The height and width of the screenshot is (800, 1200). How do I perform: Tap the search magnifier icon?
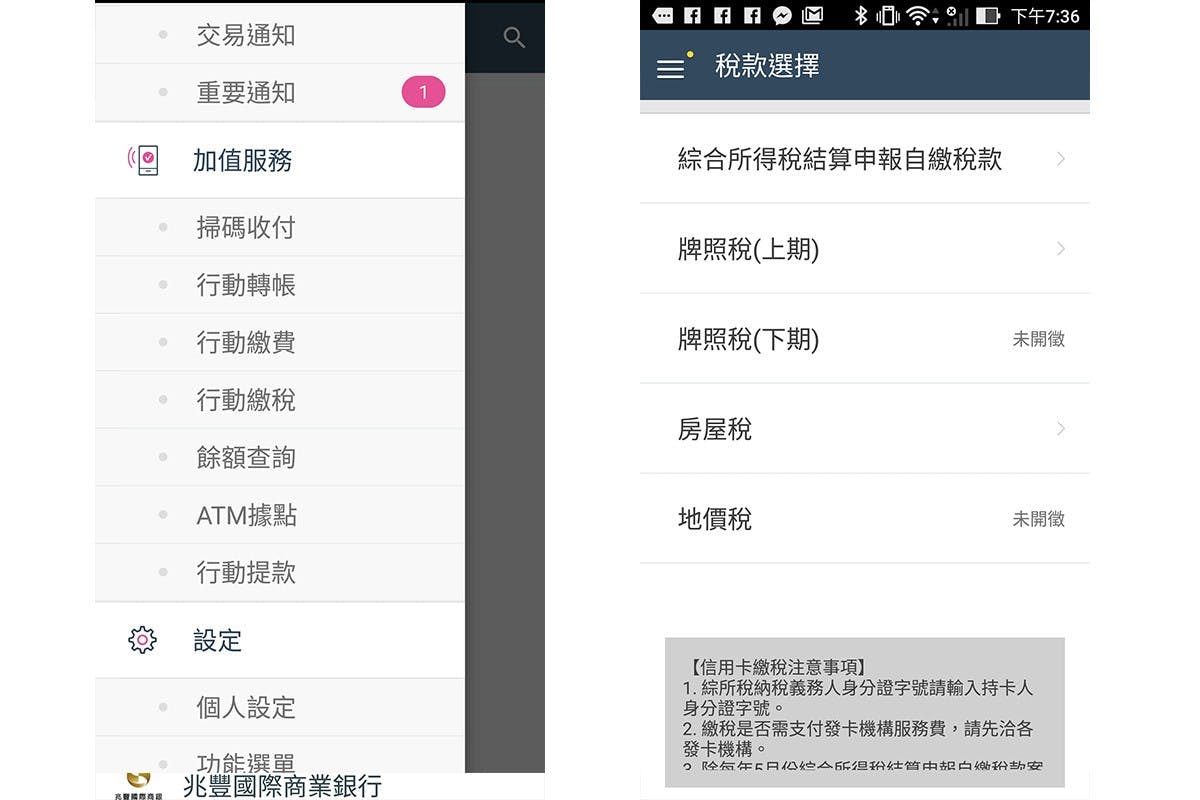tap(514, 38)
